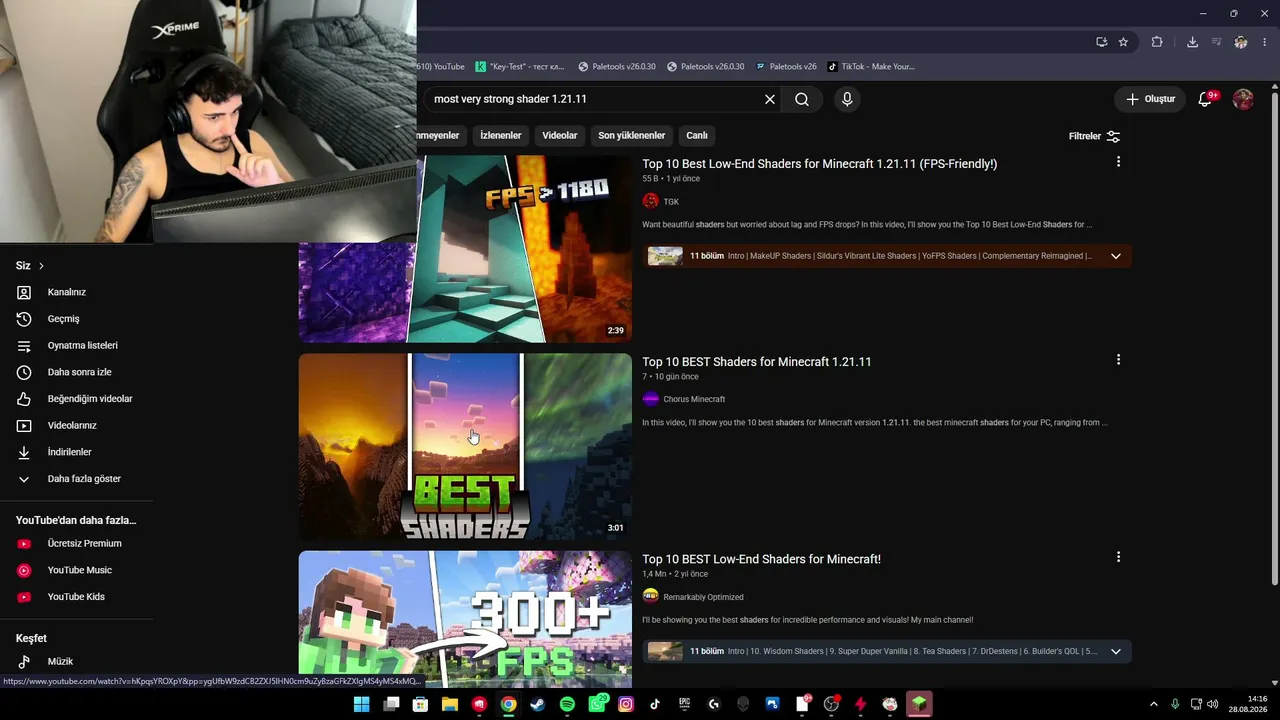Viewport: 1280px width, 720px height.
Task: Open the Key-Test bookmark
Action: (520, 67)
